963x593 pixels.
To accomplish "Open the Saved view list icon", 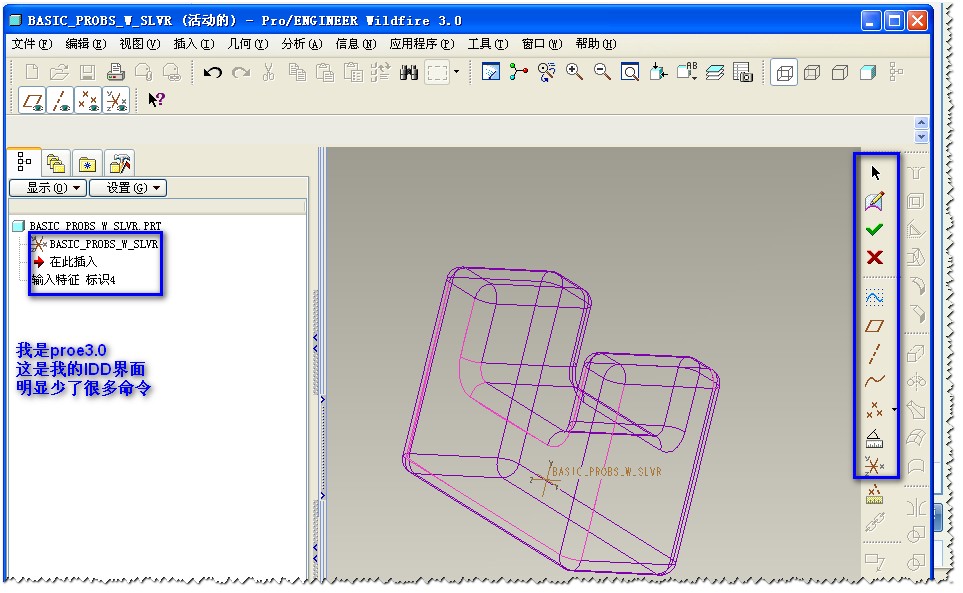I will point(687,72).
